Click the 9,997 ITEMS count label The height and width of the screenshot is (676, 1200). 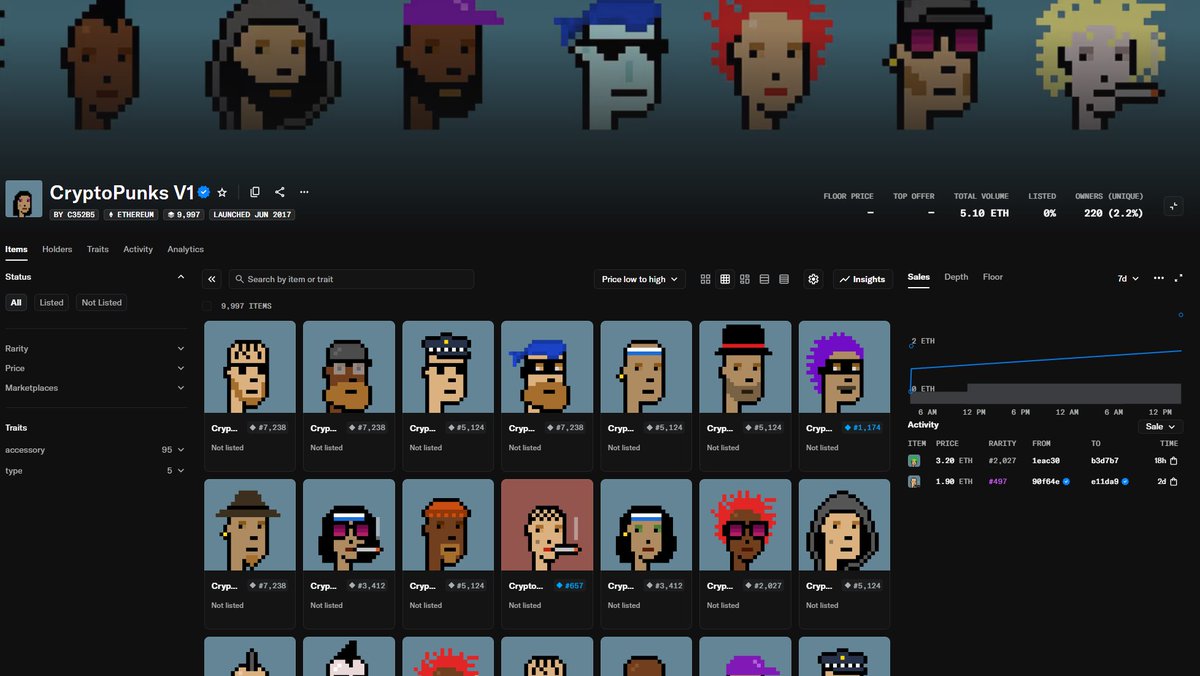pos(246,306)
